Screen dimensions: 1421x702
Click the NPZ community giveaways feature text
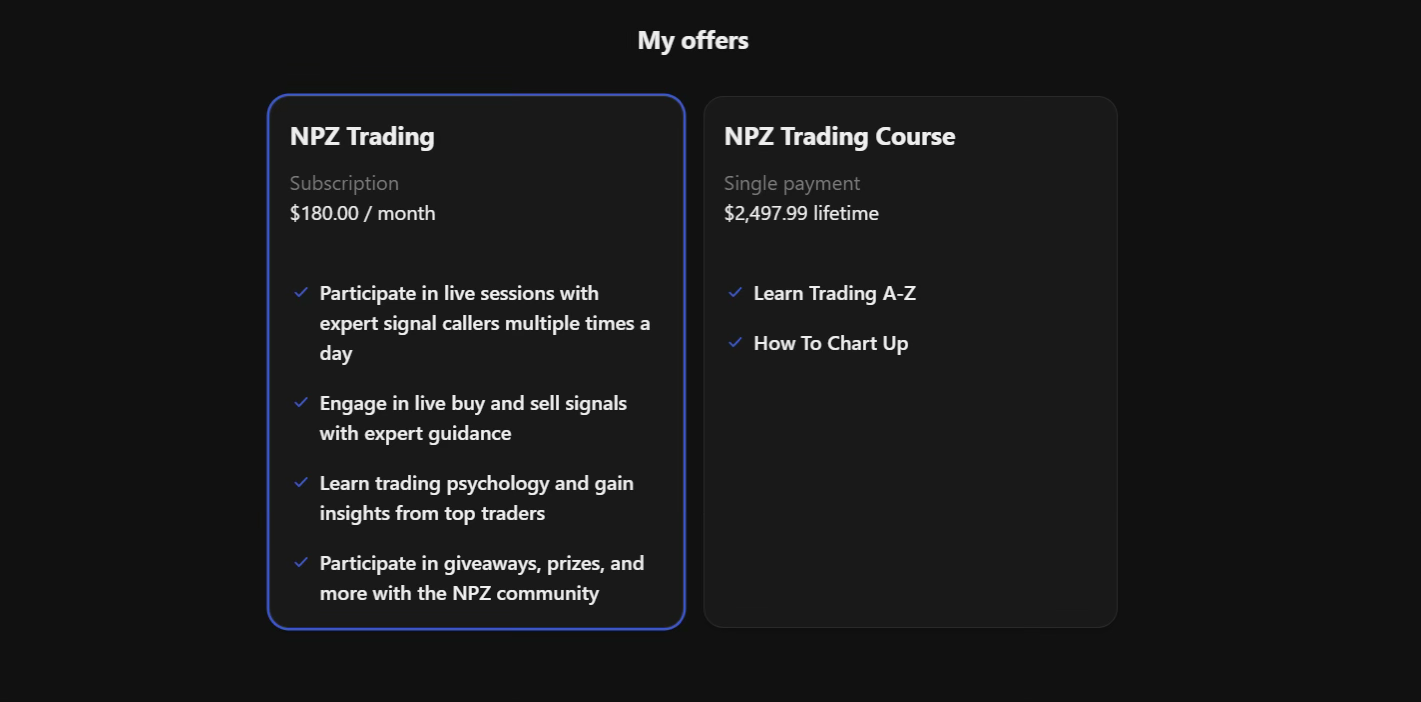point(482,577)
